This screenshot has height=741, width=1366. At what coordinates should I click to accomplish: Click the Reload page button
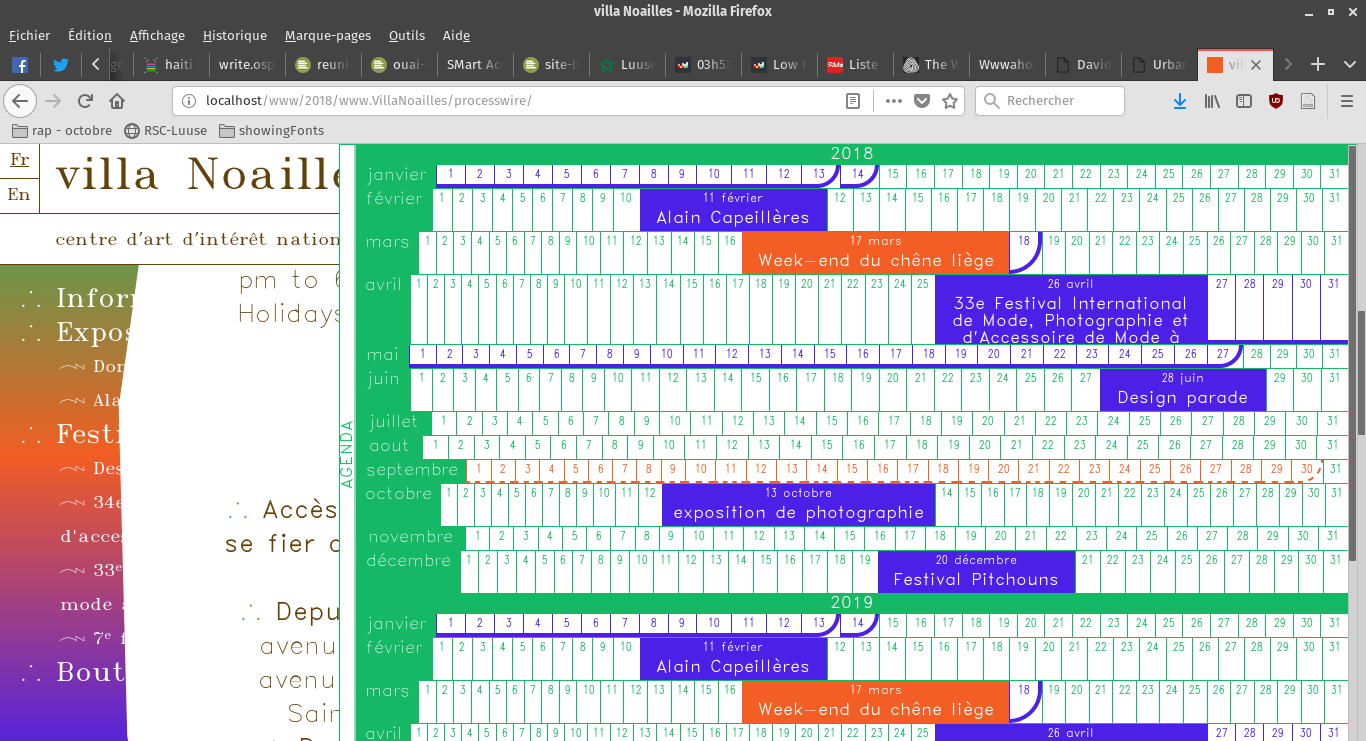click(85, 101)
